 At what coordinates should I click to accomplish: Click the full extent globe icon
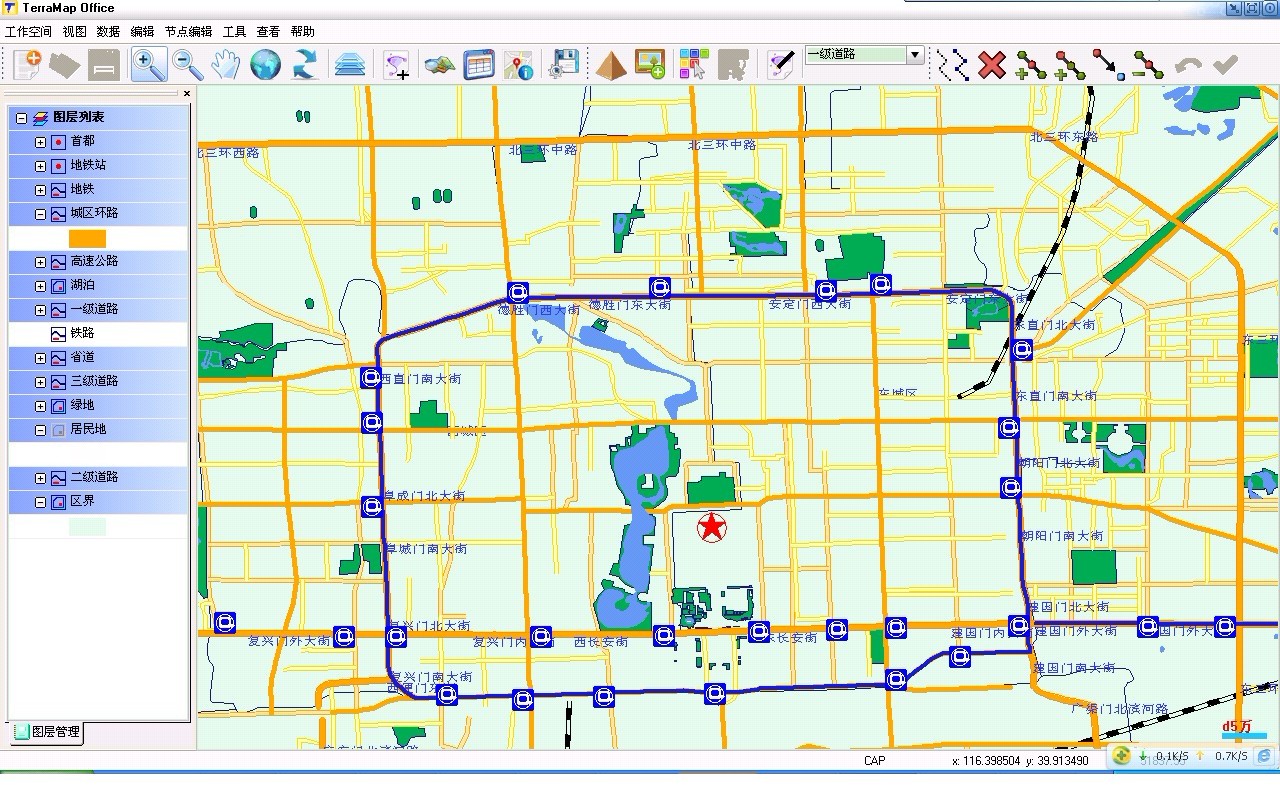pos(265,65)
